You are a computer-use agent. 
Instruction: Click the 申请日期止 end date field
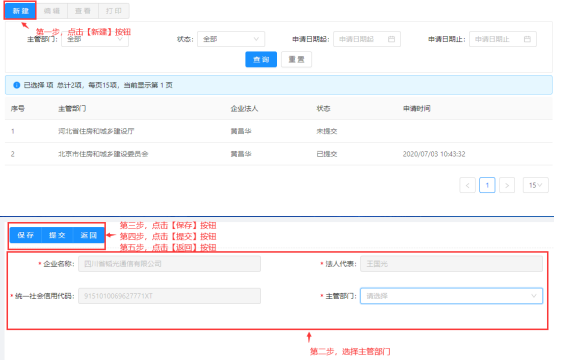[503, 39]
